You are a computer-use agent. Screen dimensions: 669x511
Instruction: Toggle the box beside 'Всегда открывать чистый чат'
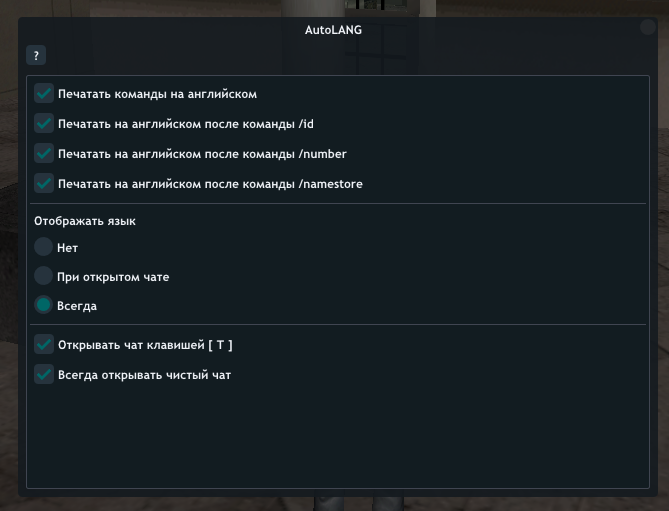(44, 374)
